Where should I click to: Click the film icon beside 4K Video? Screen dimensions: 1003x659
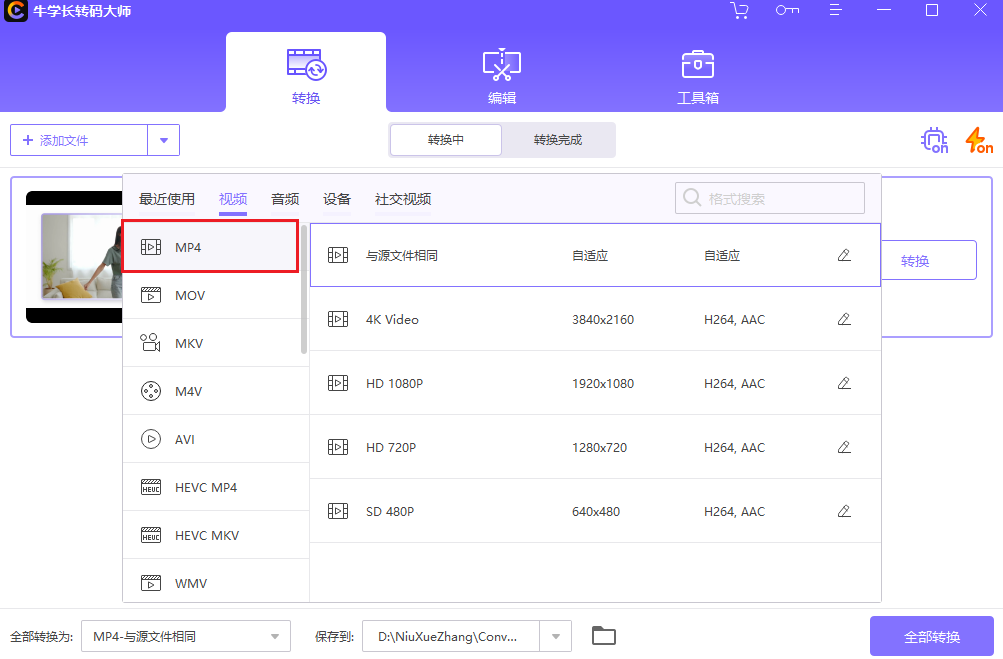(x=338, y=319)
